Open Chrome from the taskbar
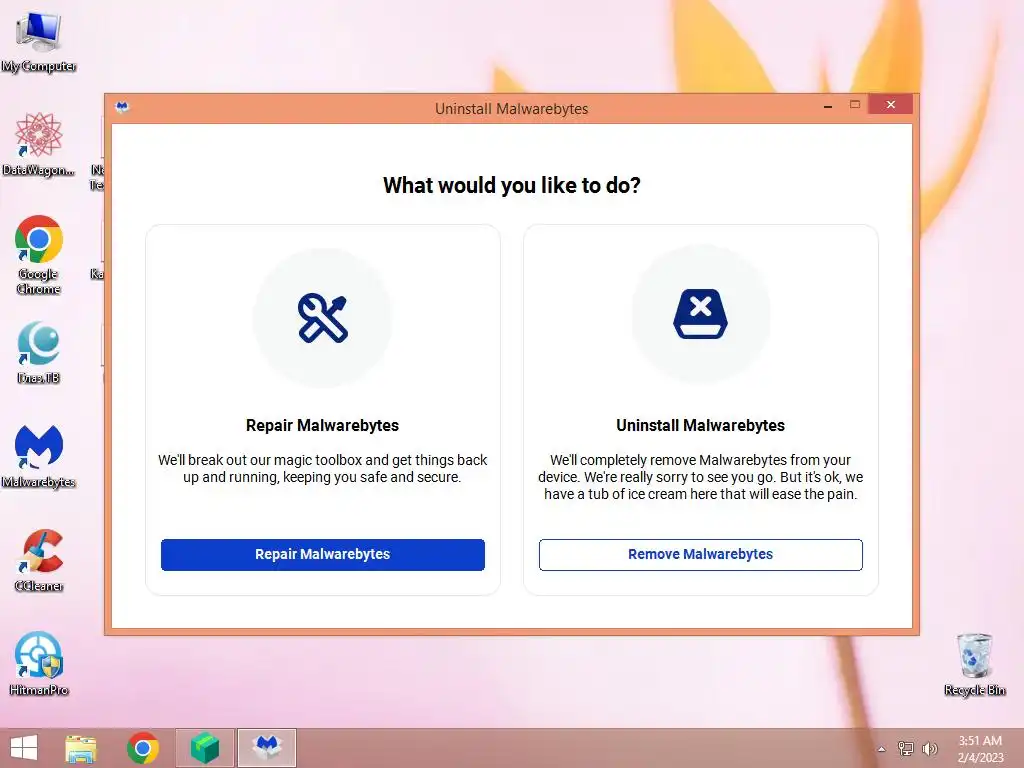The image size is (1024, 768). 143,748
